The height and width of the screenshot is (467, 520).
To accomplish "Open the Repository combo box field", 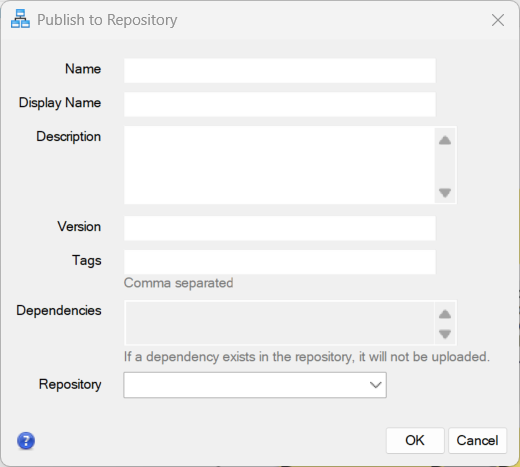I will [x=255, y=385].
